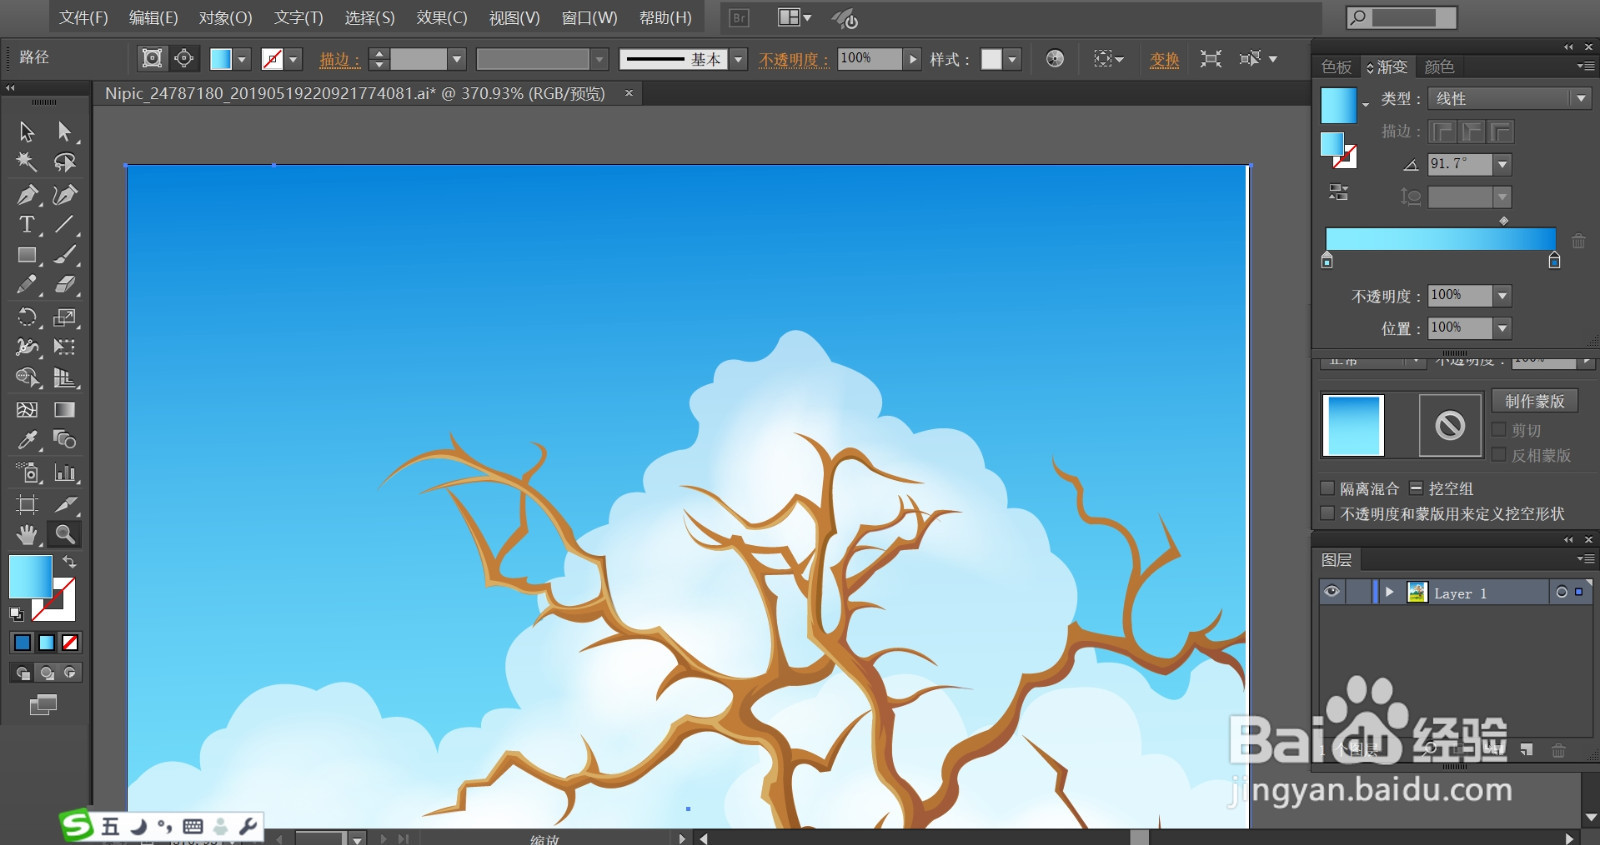This screenshot has width=1600, height=845.
Task: Click the 制作蒙版 button
Action: click(1535, 401)
